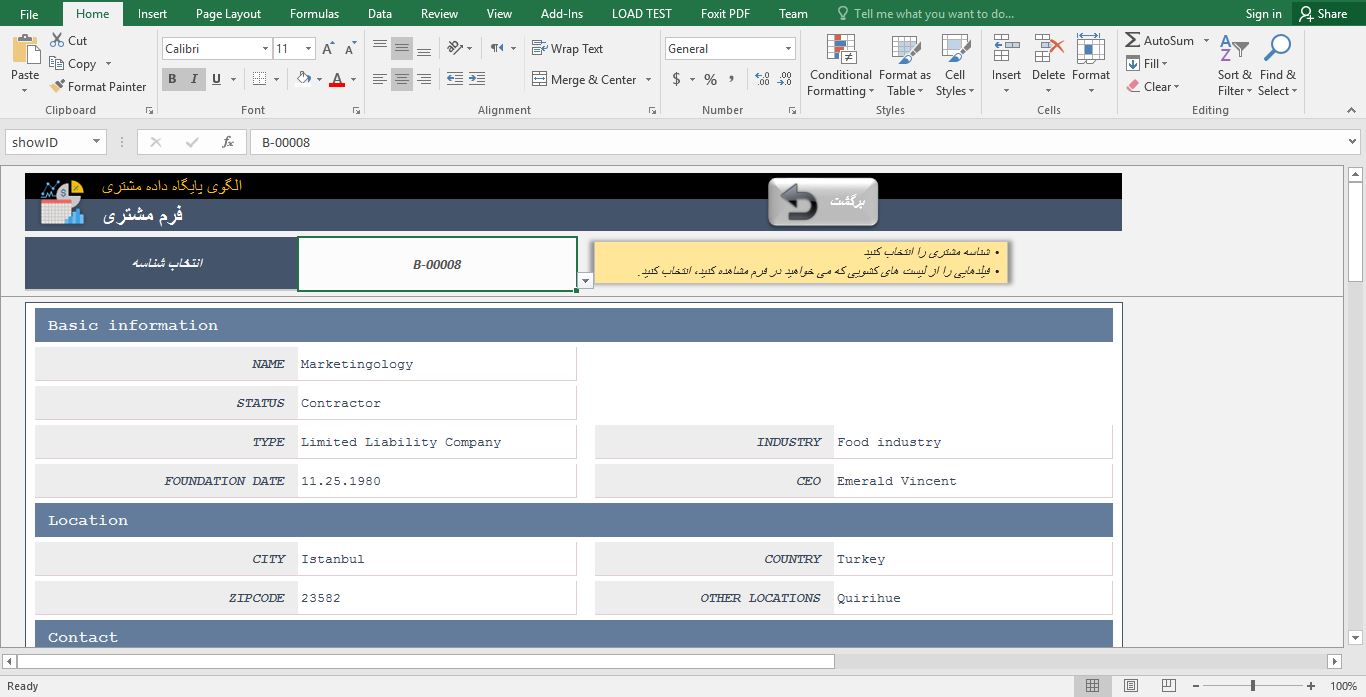Apply comma style format
The width and height of the screenshot is (1366, 697).
[x=732, y=79]
